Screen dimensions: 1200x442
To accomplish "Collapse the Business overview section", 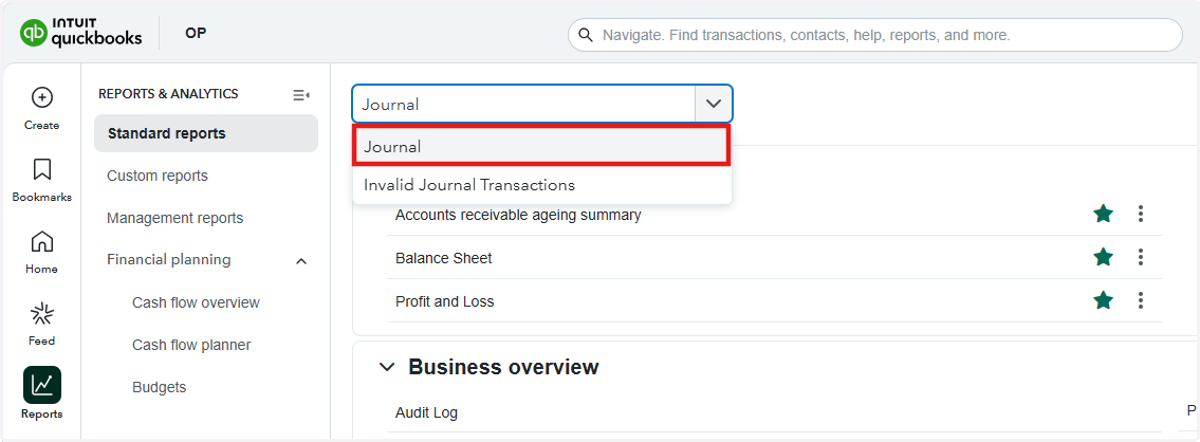I will pos(387,368).
